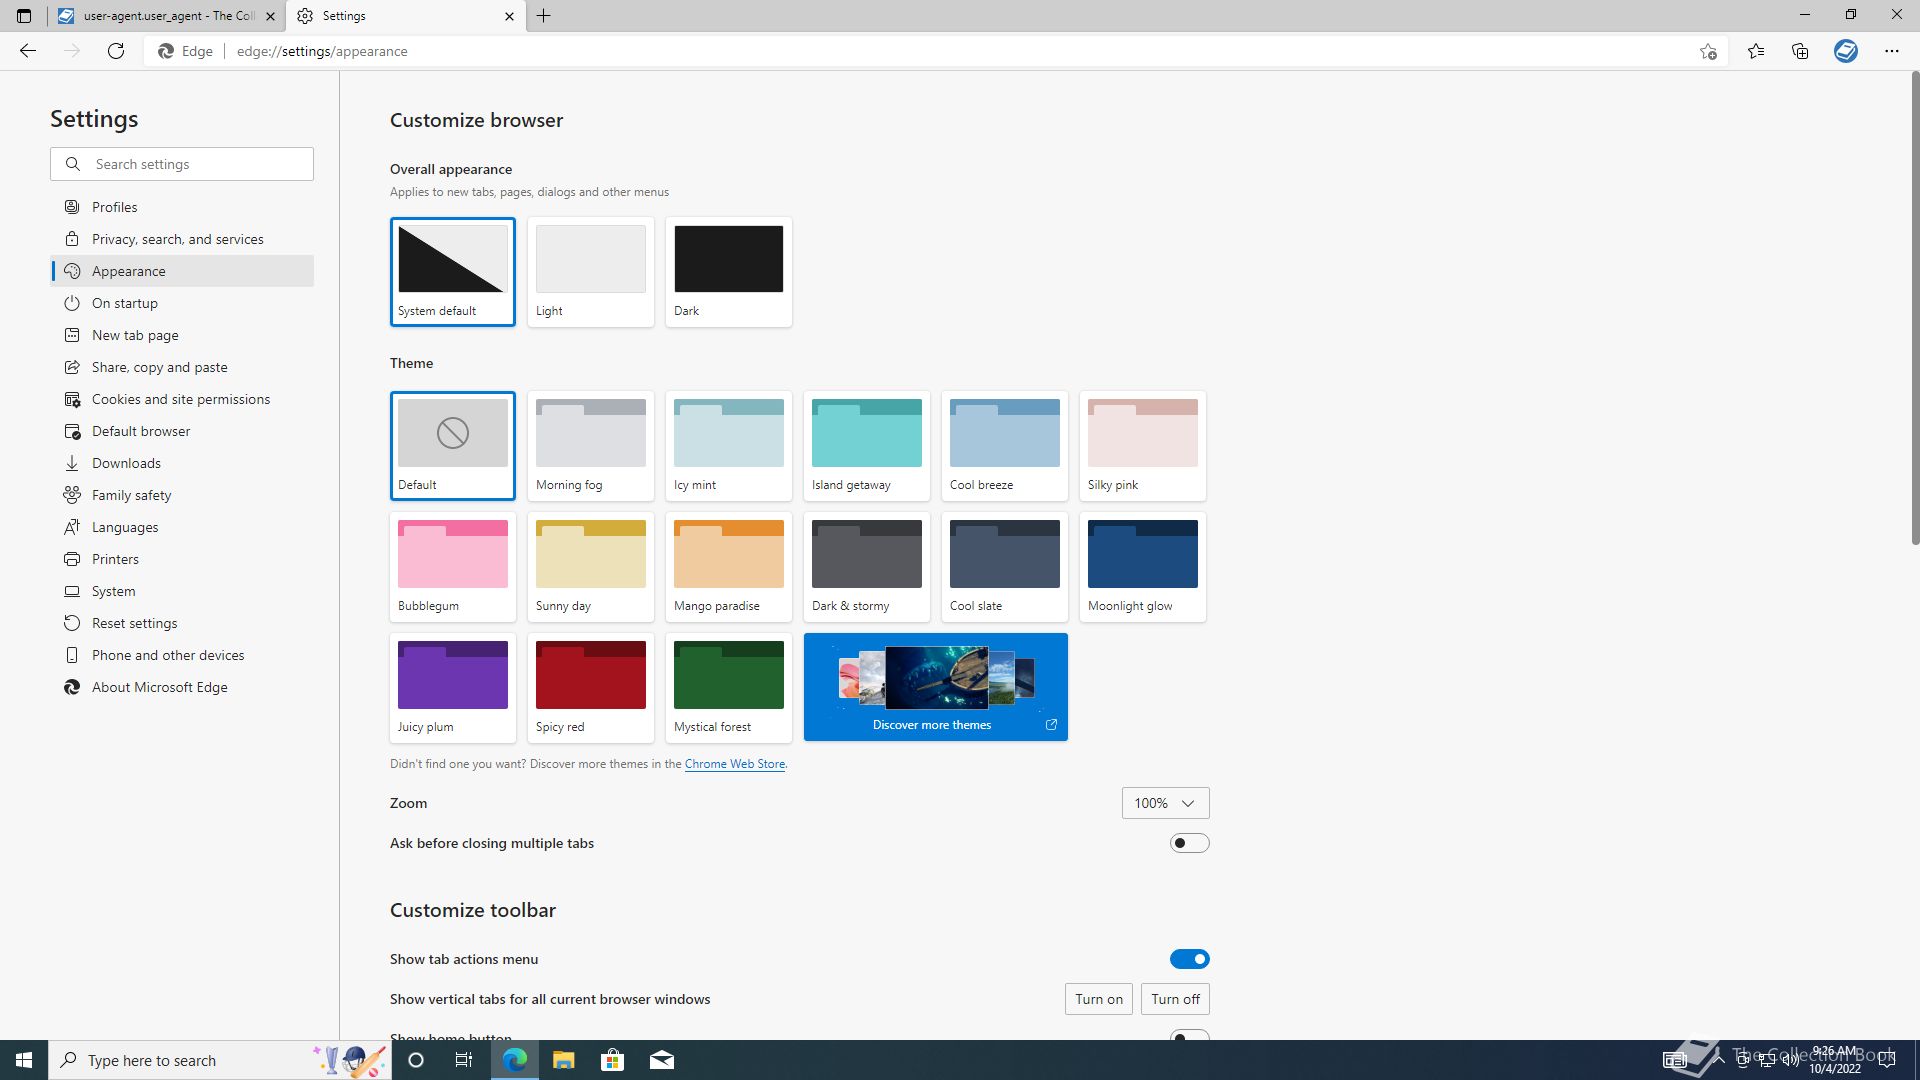Open Printers settings

coord(182,559)
